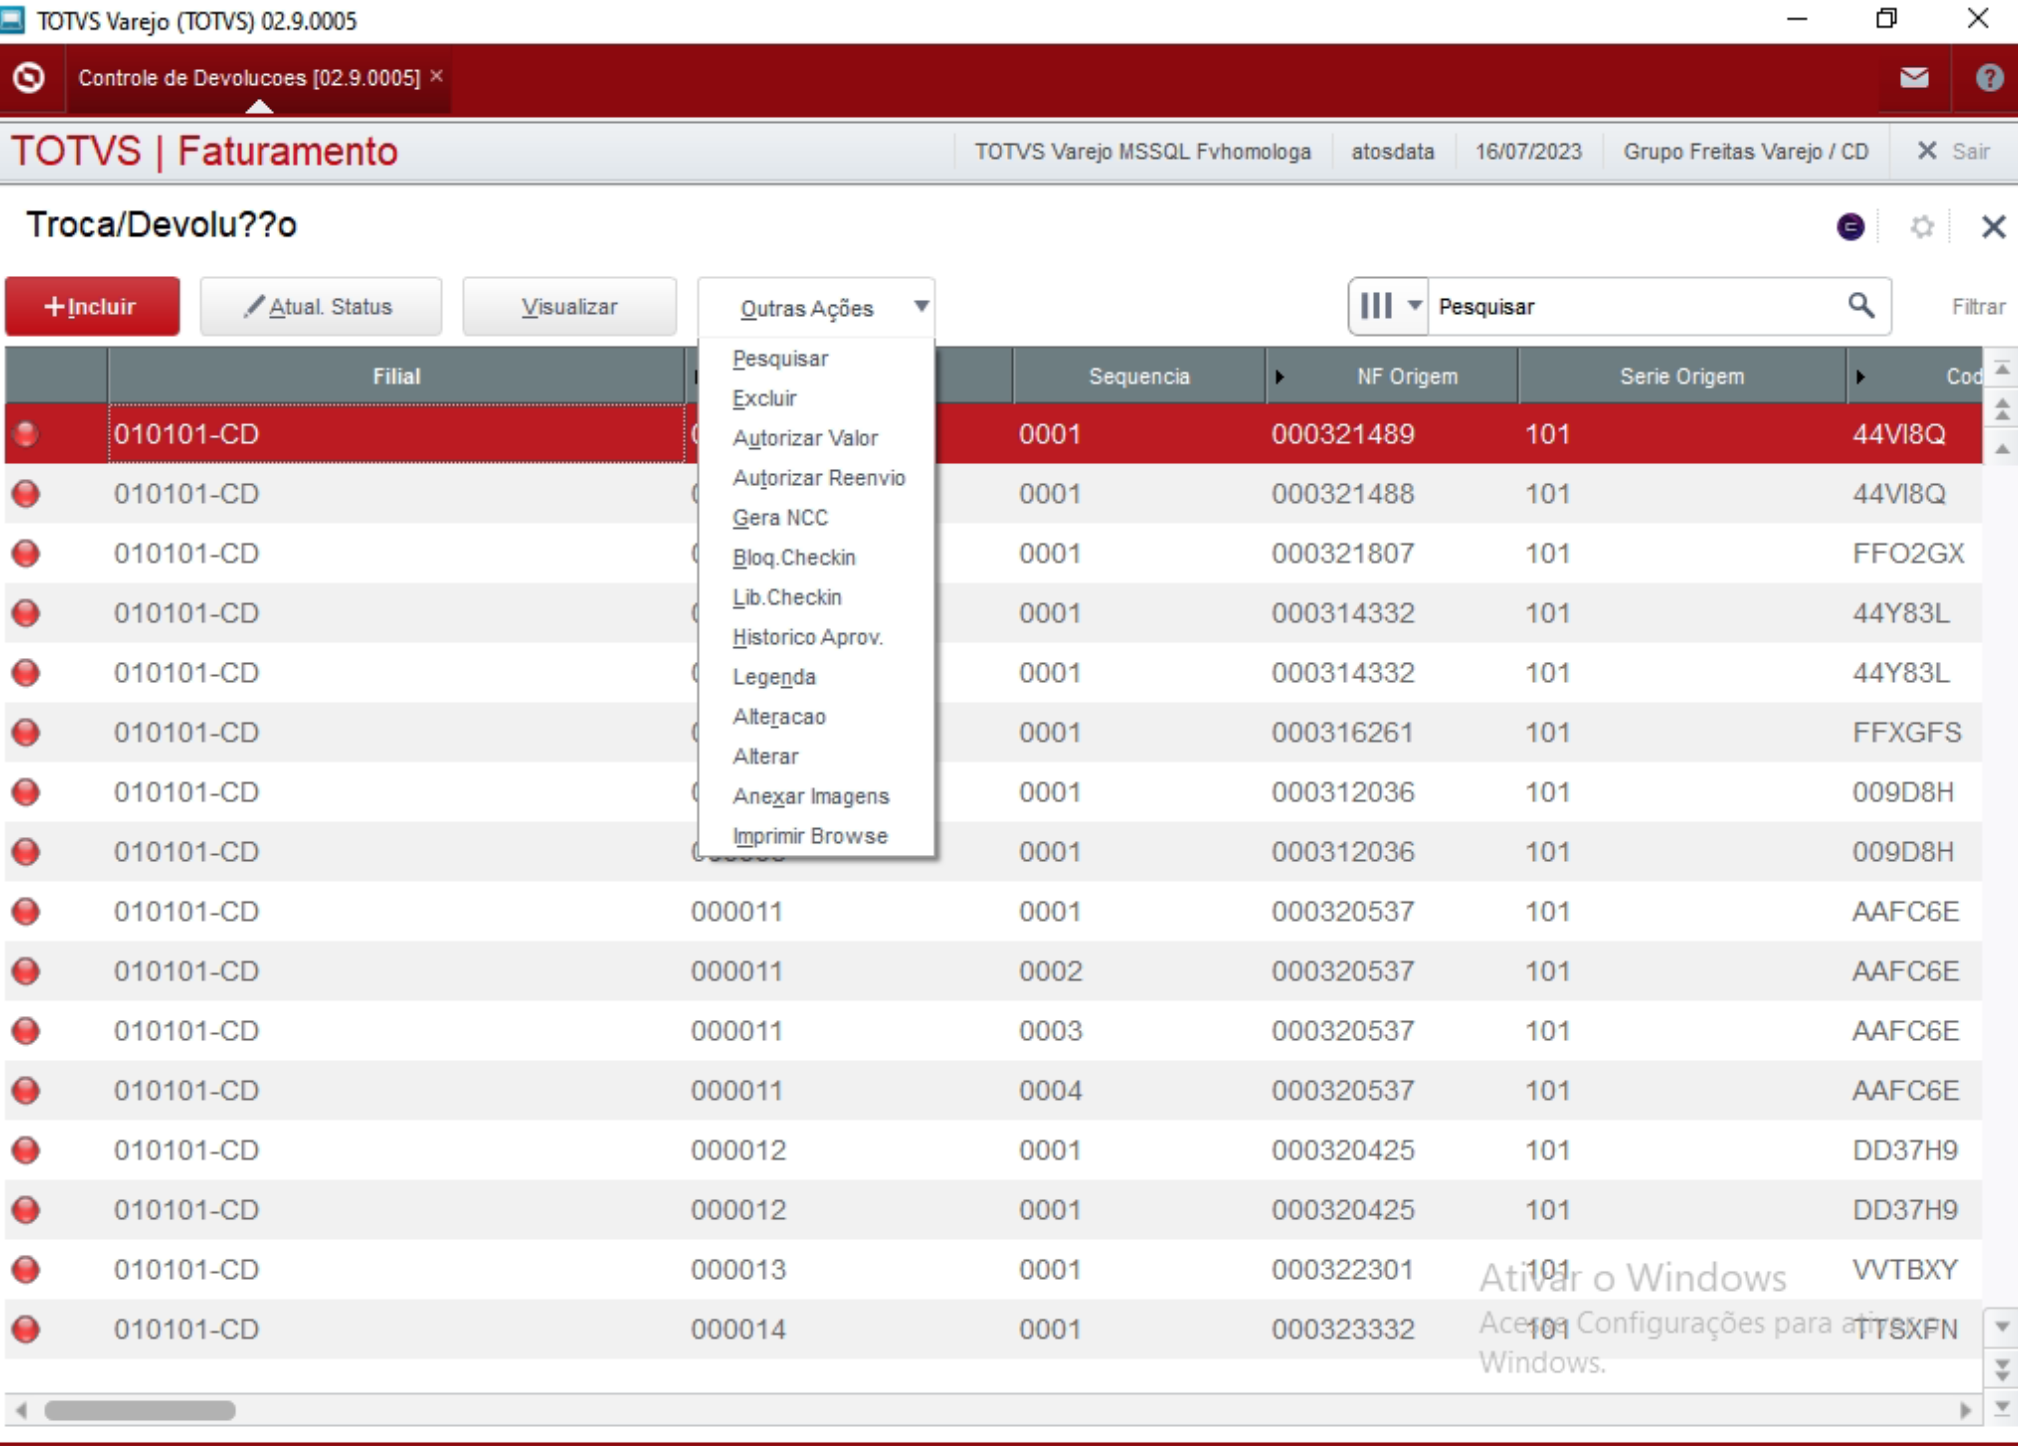Viewport: 2018px width, 1446px height.
Task: Click the 000014 number cell
Action: (x=738, y=1329)
